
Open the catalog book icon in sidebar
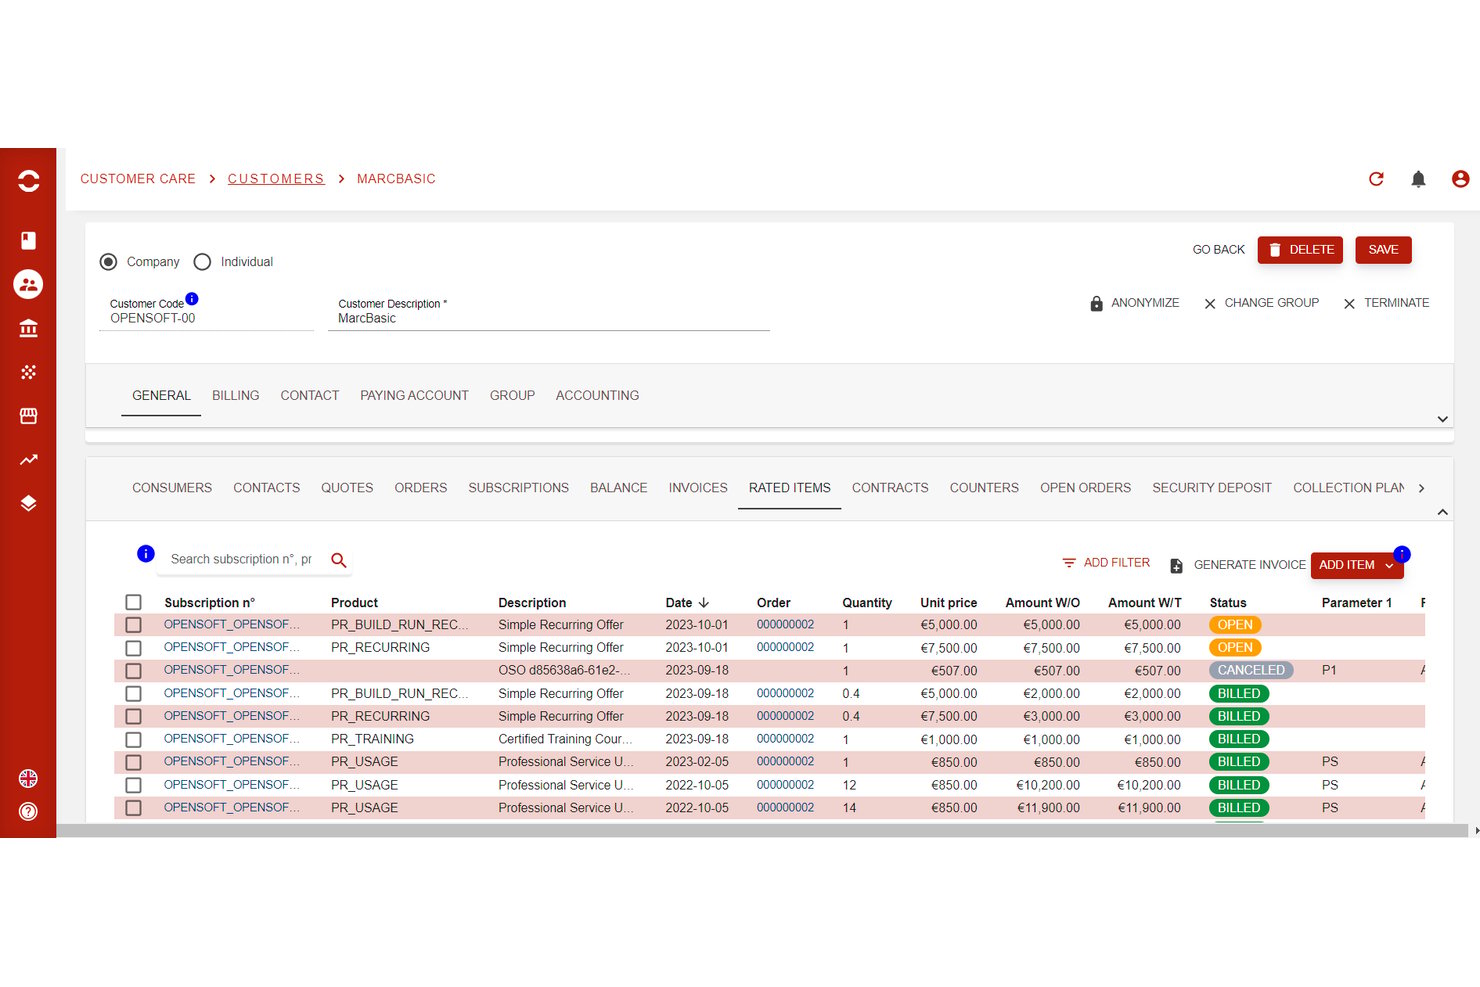pos(28,240)
